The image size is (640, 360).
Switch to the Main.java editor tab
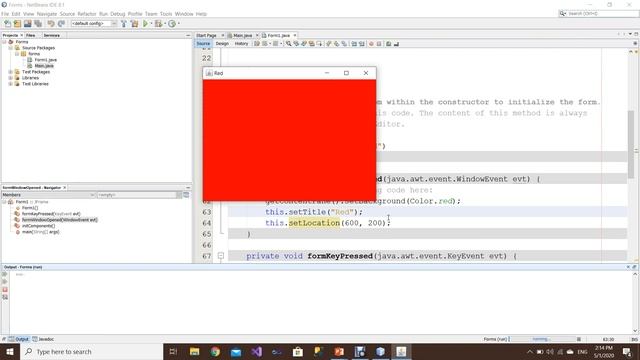coord(242,36)
